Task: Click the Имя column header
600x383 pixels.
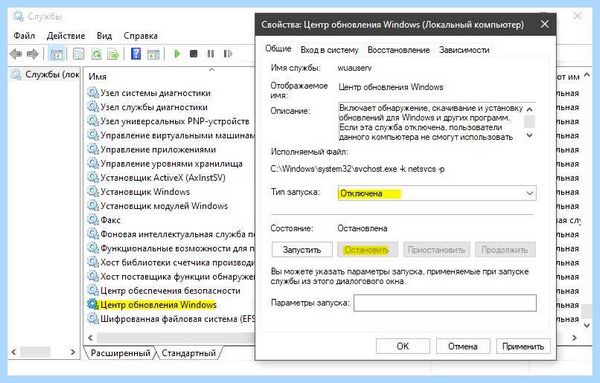Action: (97, 77)
